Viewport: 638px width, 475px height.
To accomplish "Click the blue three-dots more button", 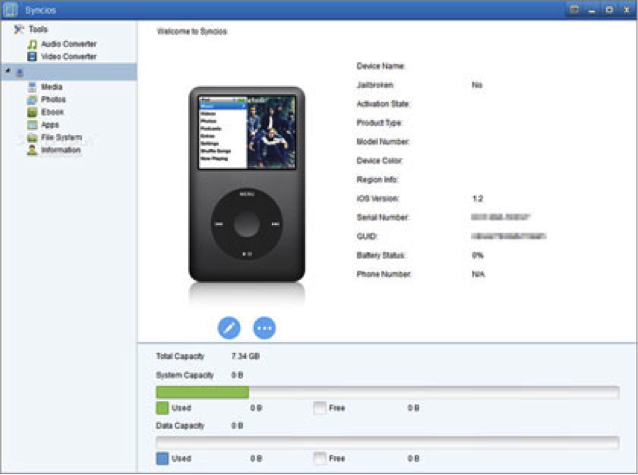I will (264, 328).
